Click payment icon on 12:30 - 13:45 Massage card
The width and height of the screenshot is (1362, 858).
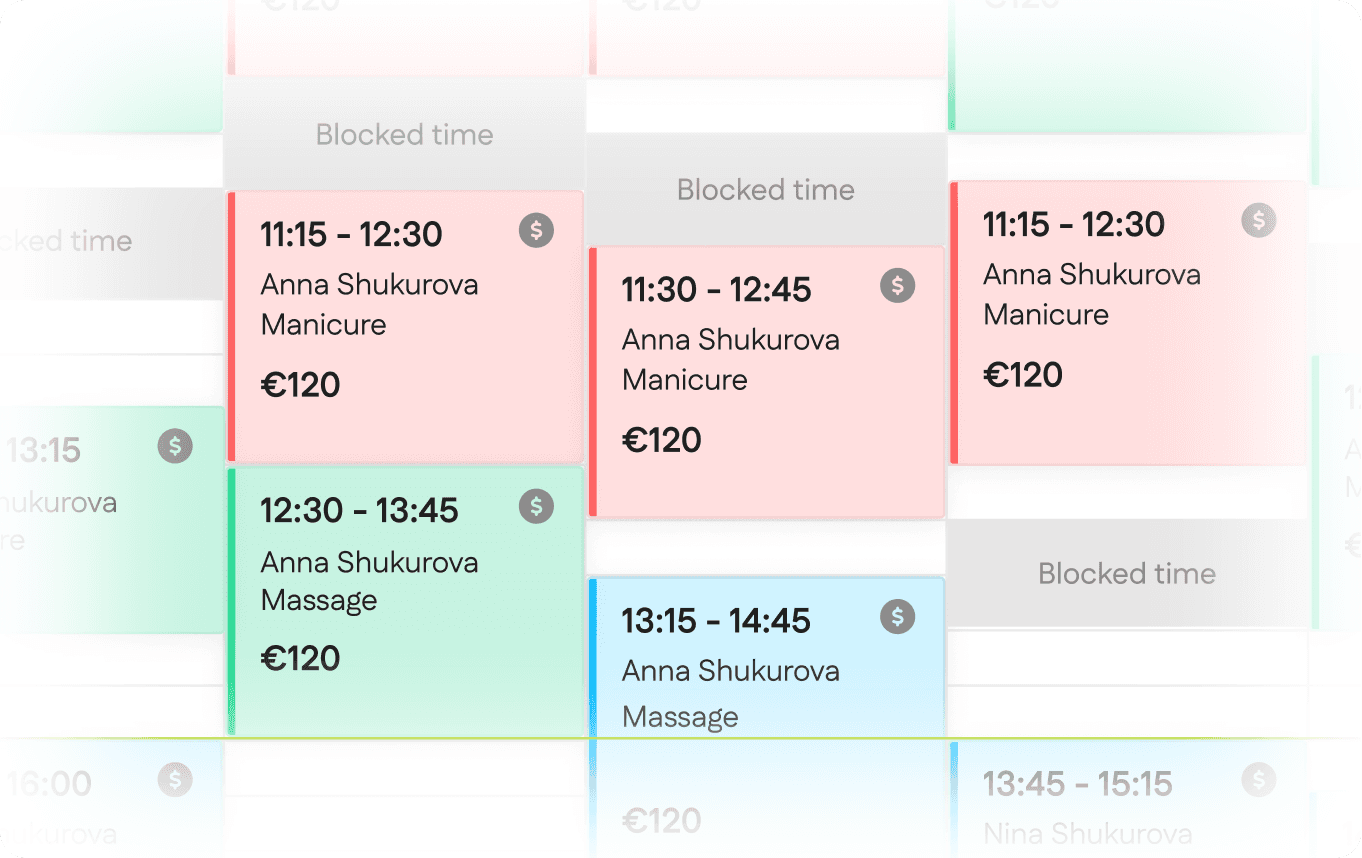click(x=536, y=507)
